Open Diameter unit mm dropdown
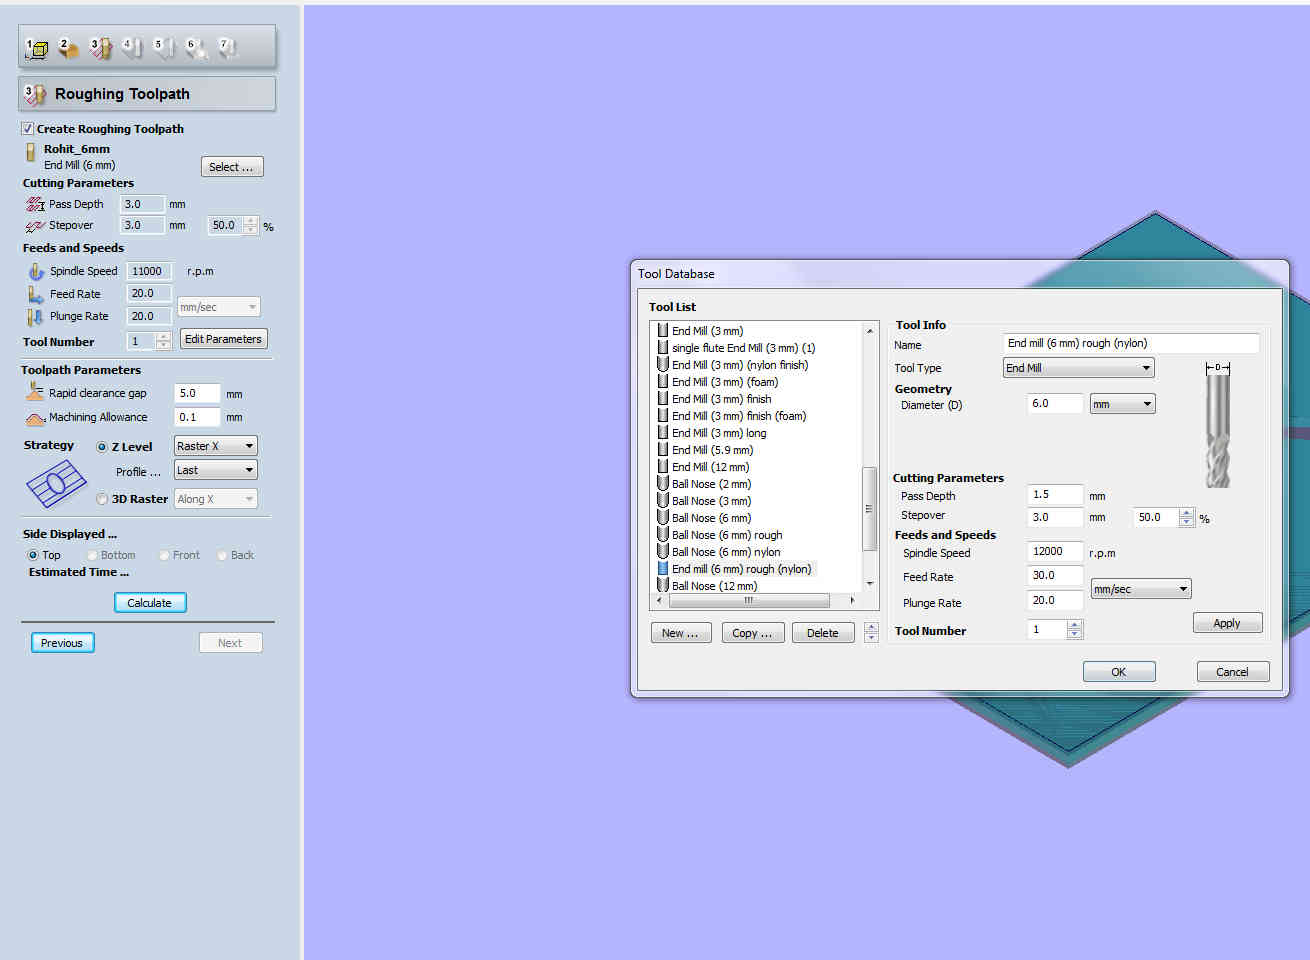Viewport: 1310px width, 960px height. 1122,404
